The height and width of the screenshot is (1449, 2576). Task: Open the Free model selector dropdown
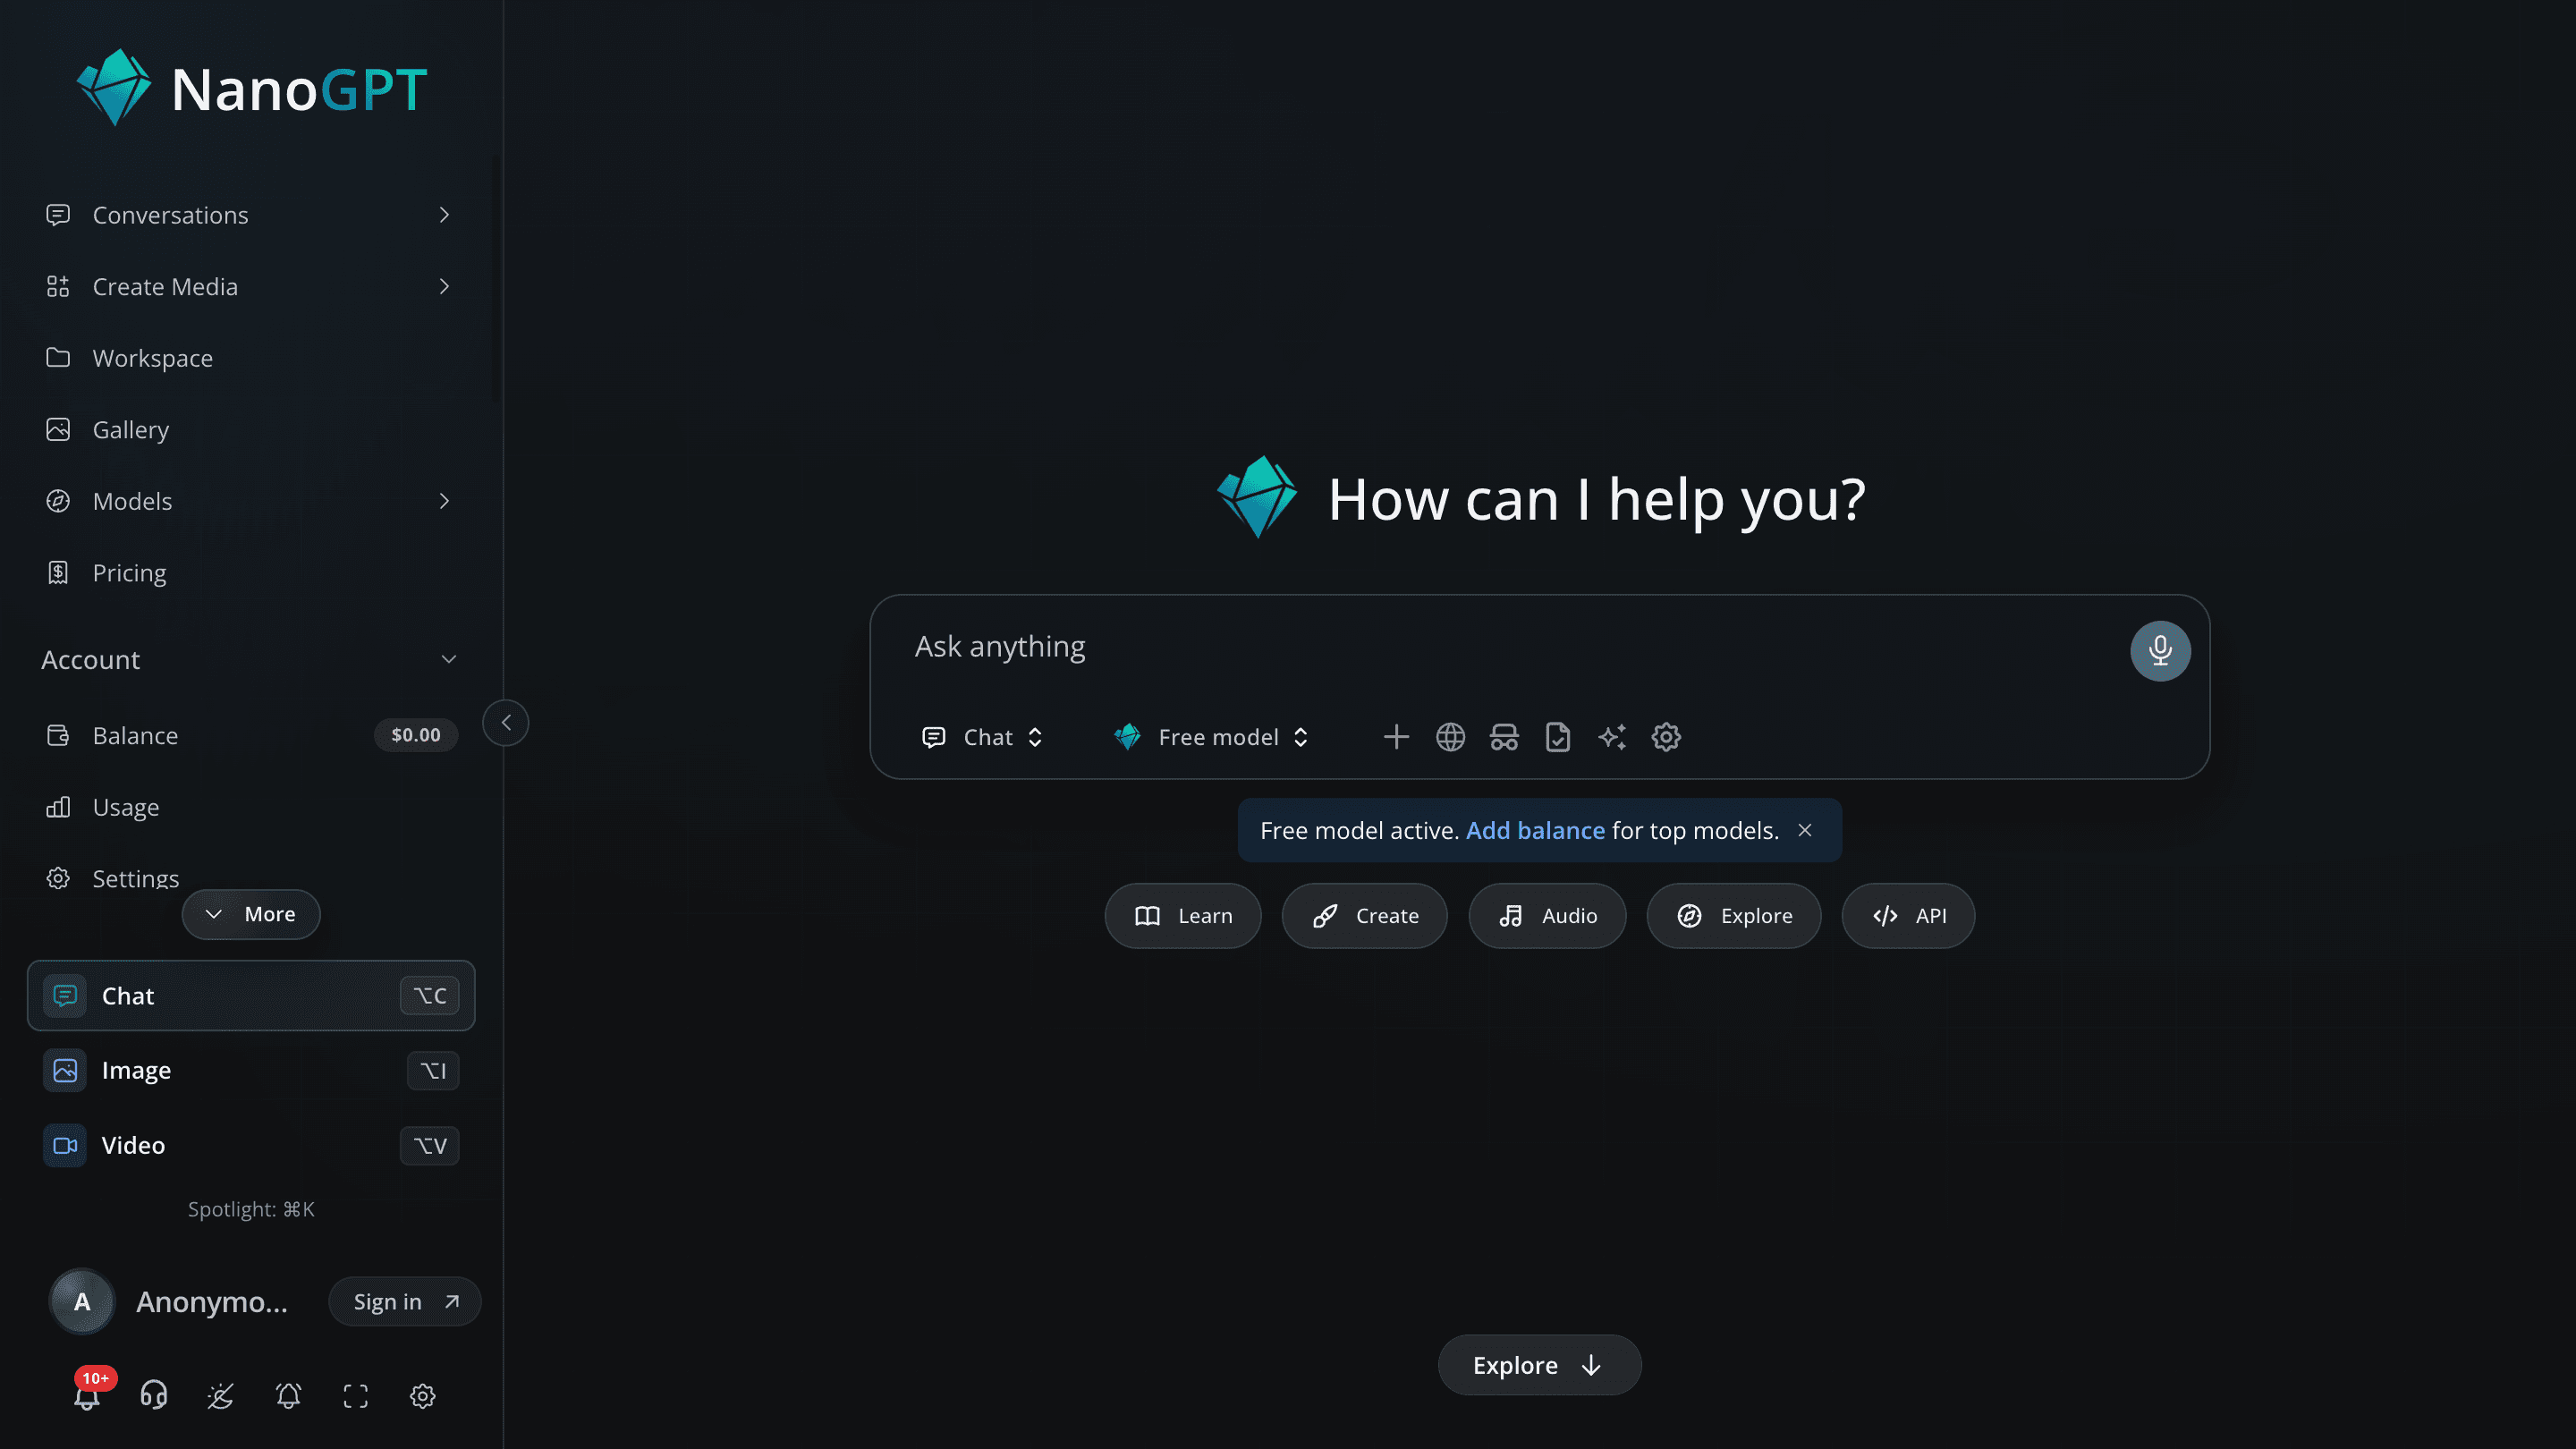click(1211, 737)
